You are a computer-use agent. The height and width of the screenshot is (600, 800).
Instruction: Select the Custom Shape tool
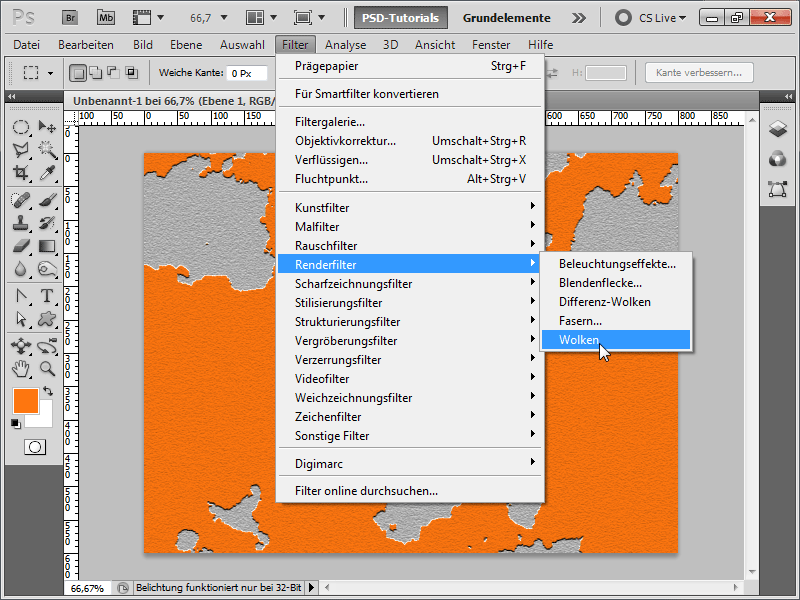coord(47,319)
